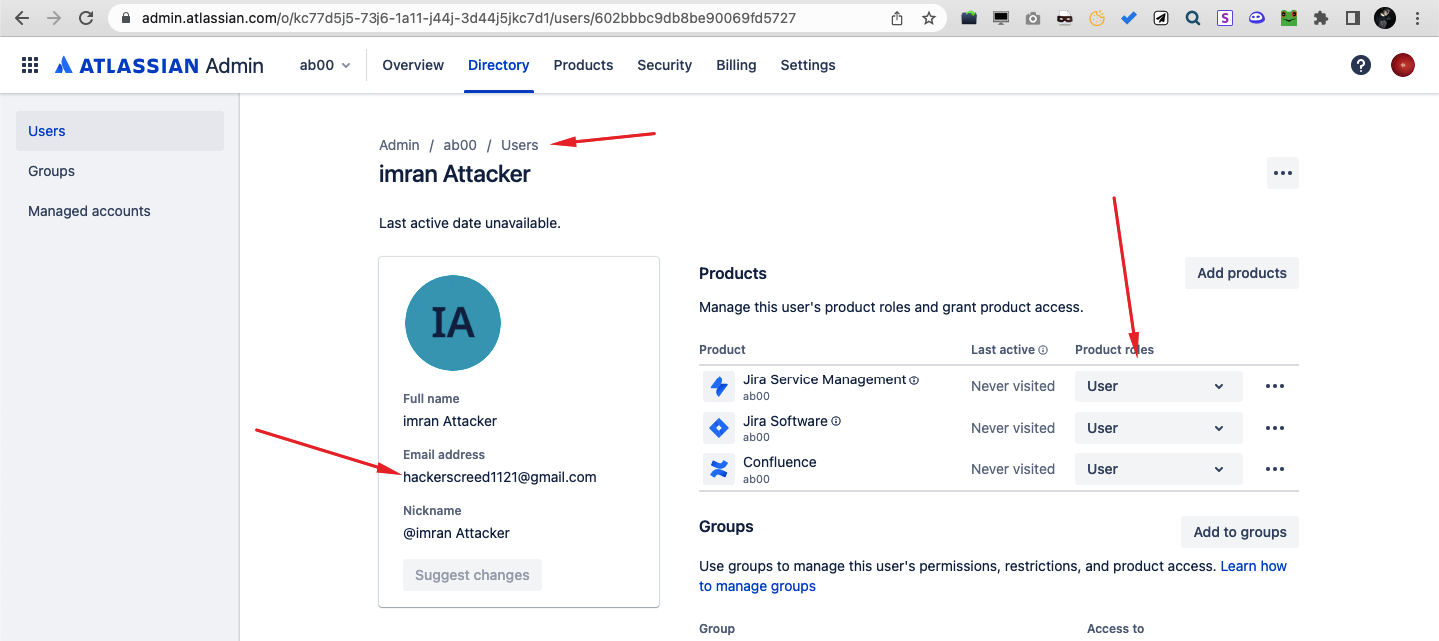Image resolution: width=1439 pixels, height=641 pixels.
Task: Click info icon beside Last active header
Action: (x=1043, y=350)
